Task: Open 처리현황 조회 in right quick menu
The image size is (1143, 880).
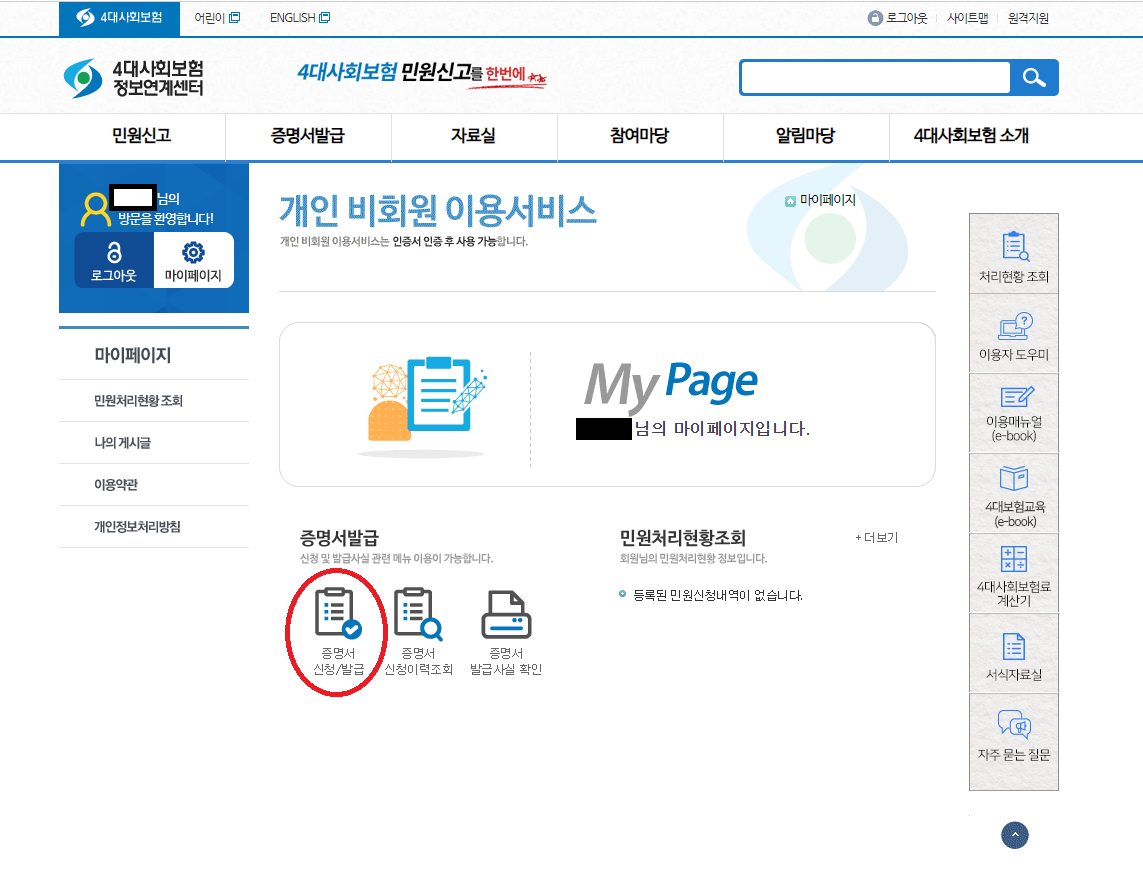Action: pos(1013,254)
